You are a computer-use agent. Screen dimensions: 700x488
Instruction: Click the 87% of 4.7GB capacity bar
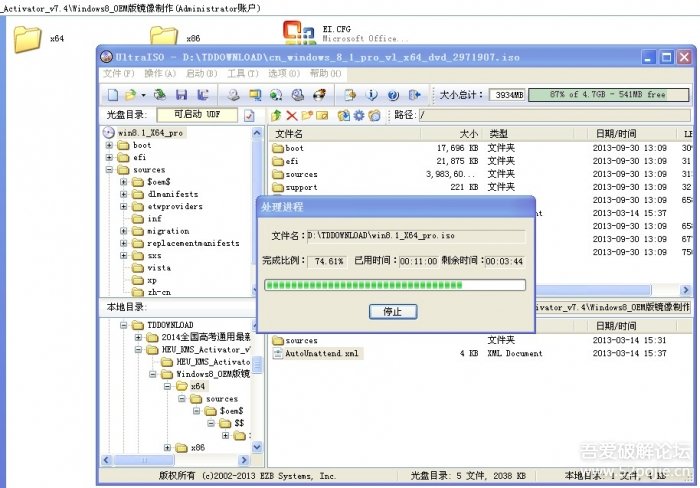608,95
